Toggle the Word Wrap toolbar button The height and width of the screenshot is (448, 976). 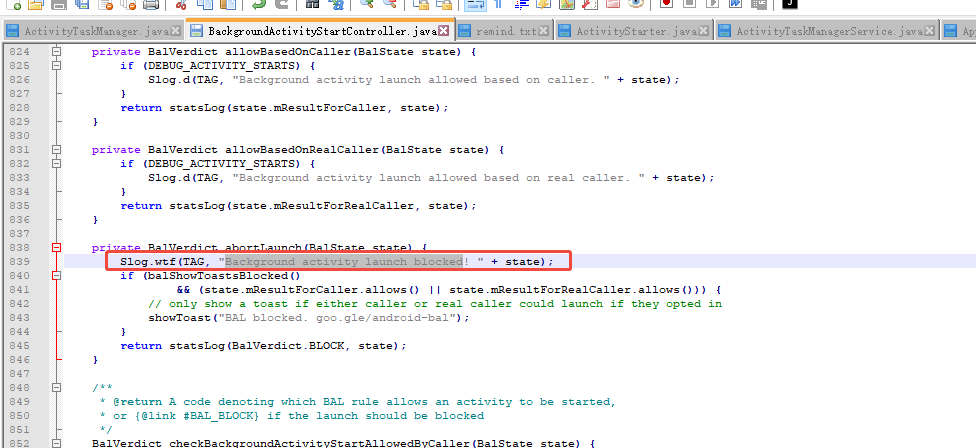point(476,5)
